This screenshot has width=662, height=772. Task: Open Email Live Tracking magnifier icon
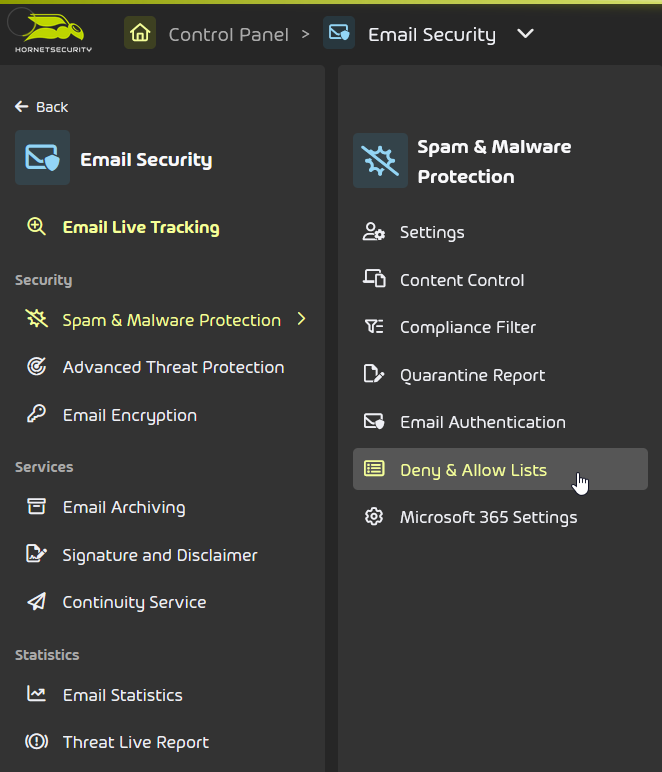pos(36,227)
